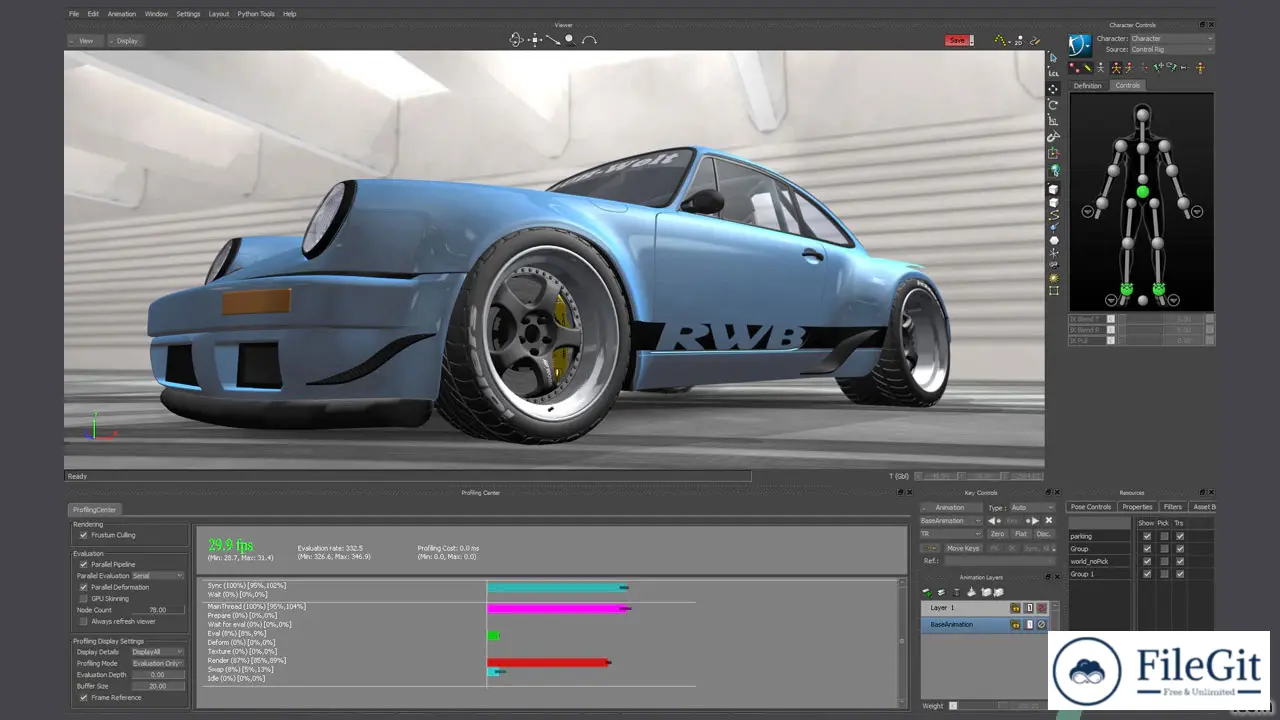Screen dimensions: 1280x720
Task: Click the Buffer Size value field
Action: click(x=158, y=686)
